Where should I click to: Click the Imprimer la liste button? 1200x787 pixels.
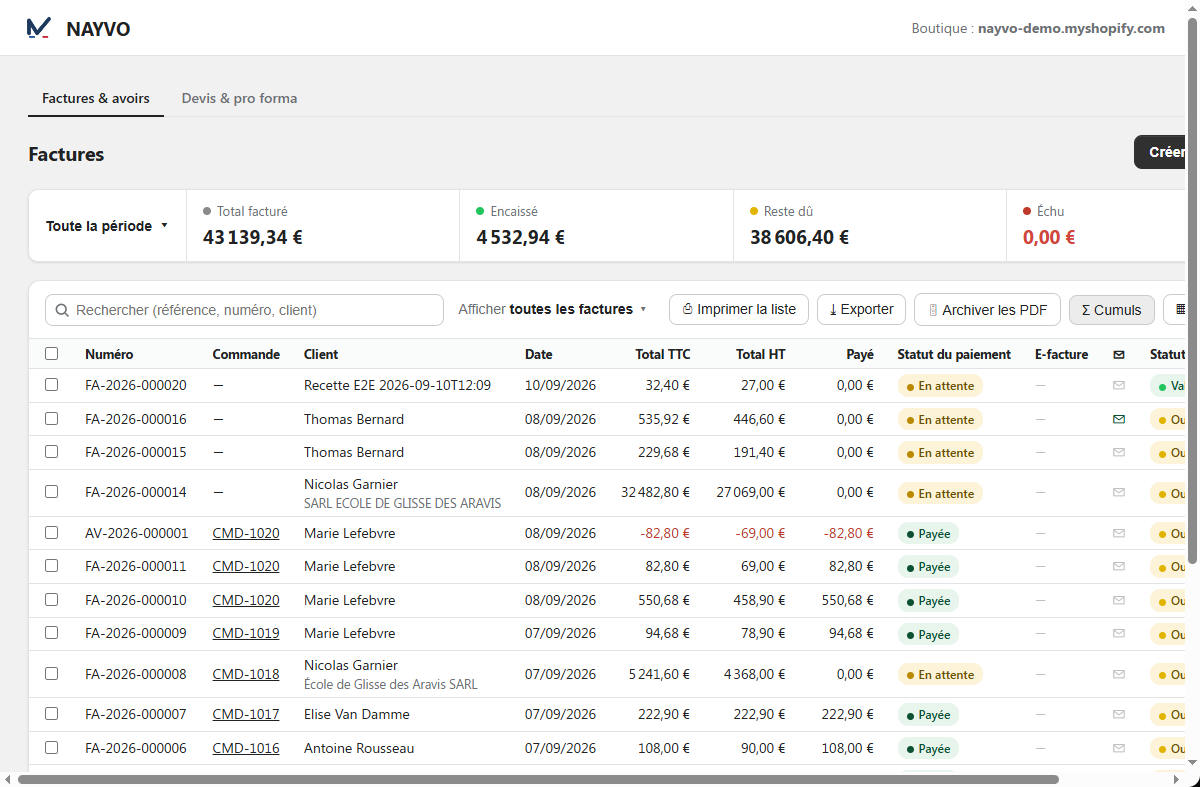click(739, 309)
